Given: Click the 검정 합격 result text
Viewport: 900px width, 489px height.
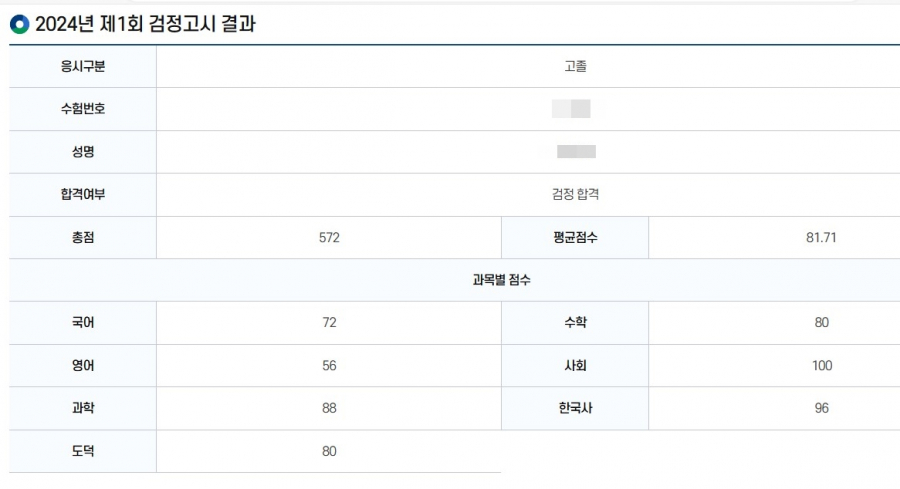Looking at the screenshot, I should pyautogui.click(x=575, y=195).
